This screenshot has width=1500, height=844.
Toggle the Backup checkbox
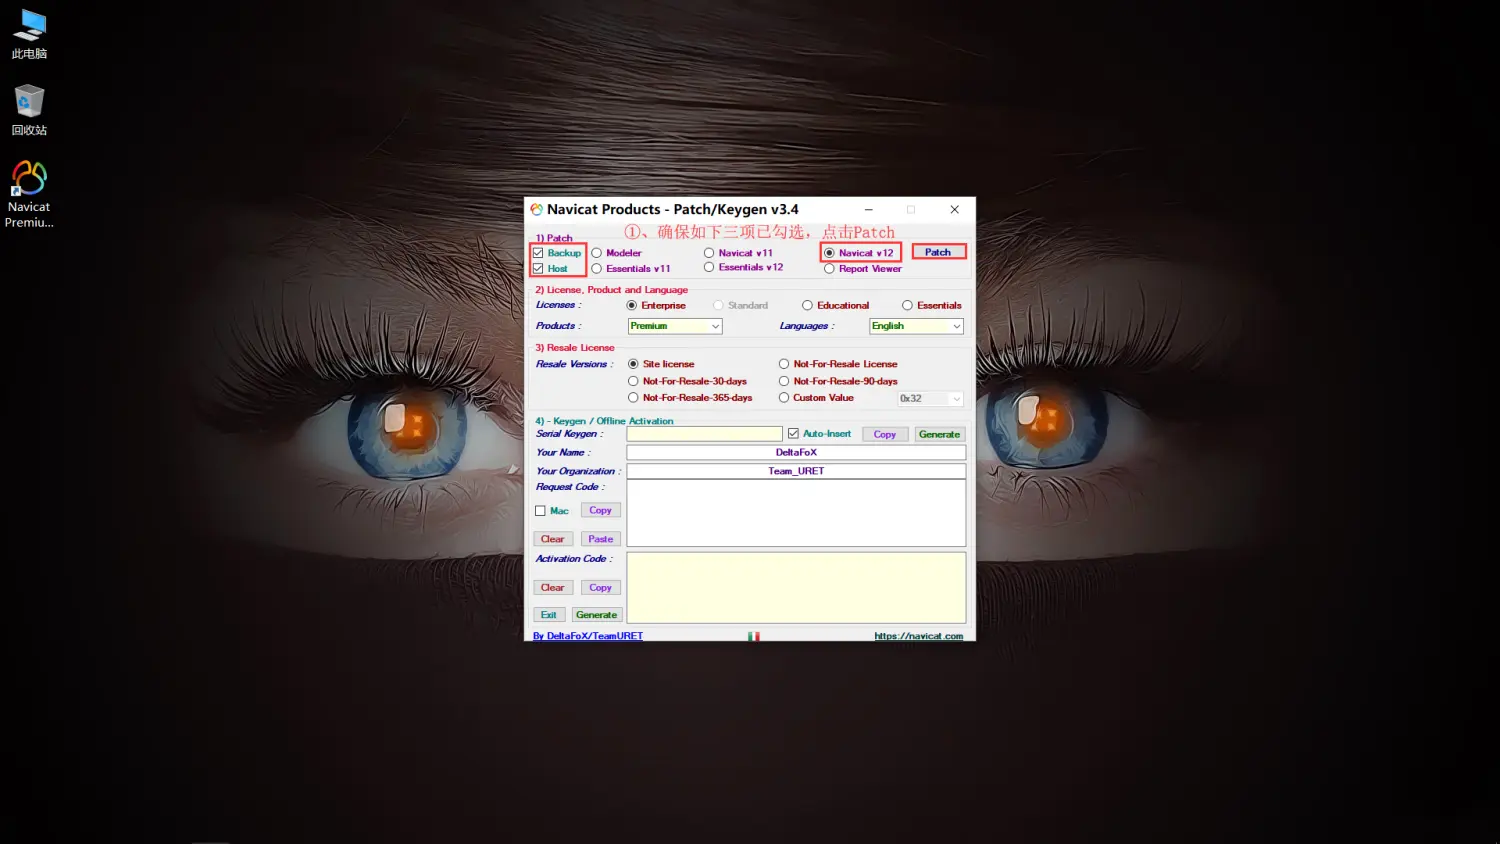tap(538, 253)
